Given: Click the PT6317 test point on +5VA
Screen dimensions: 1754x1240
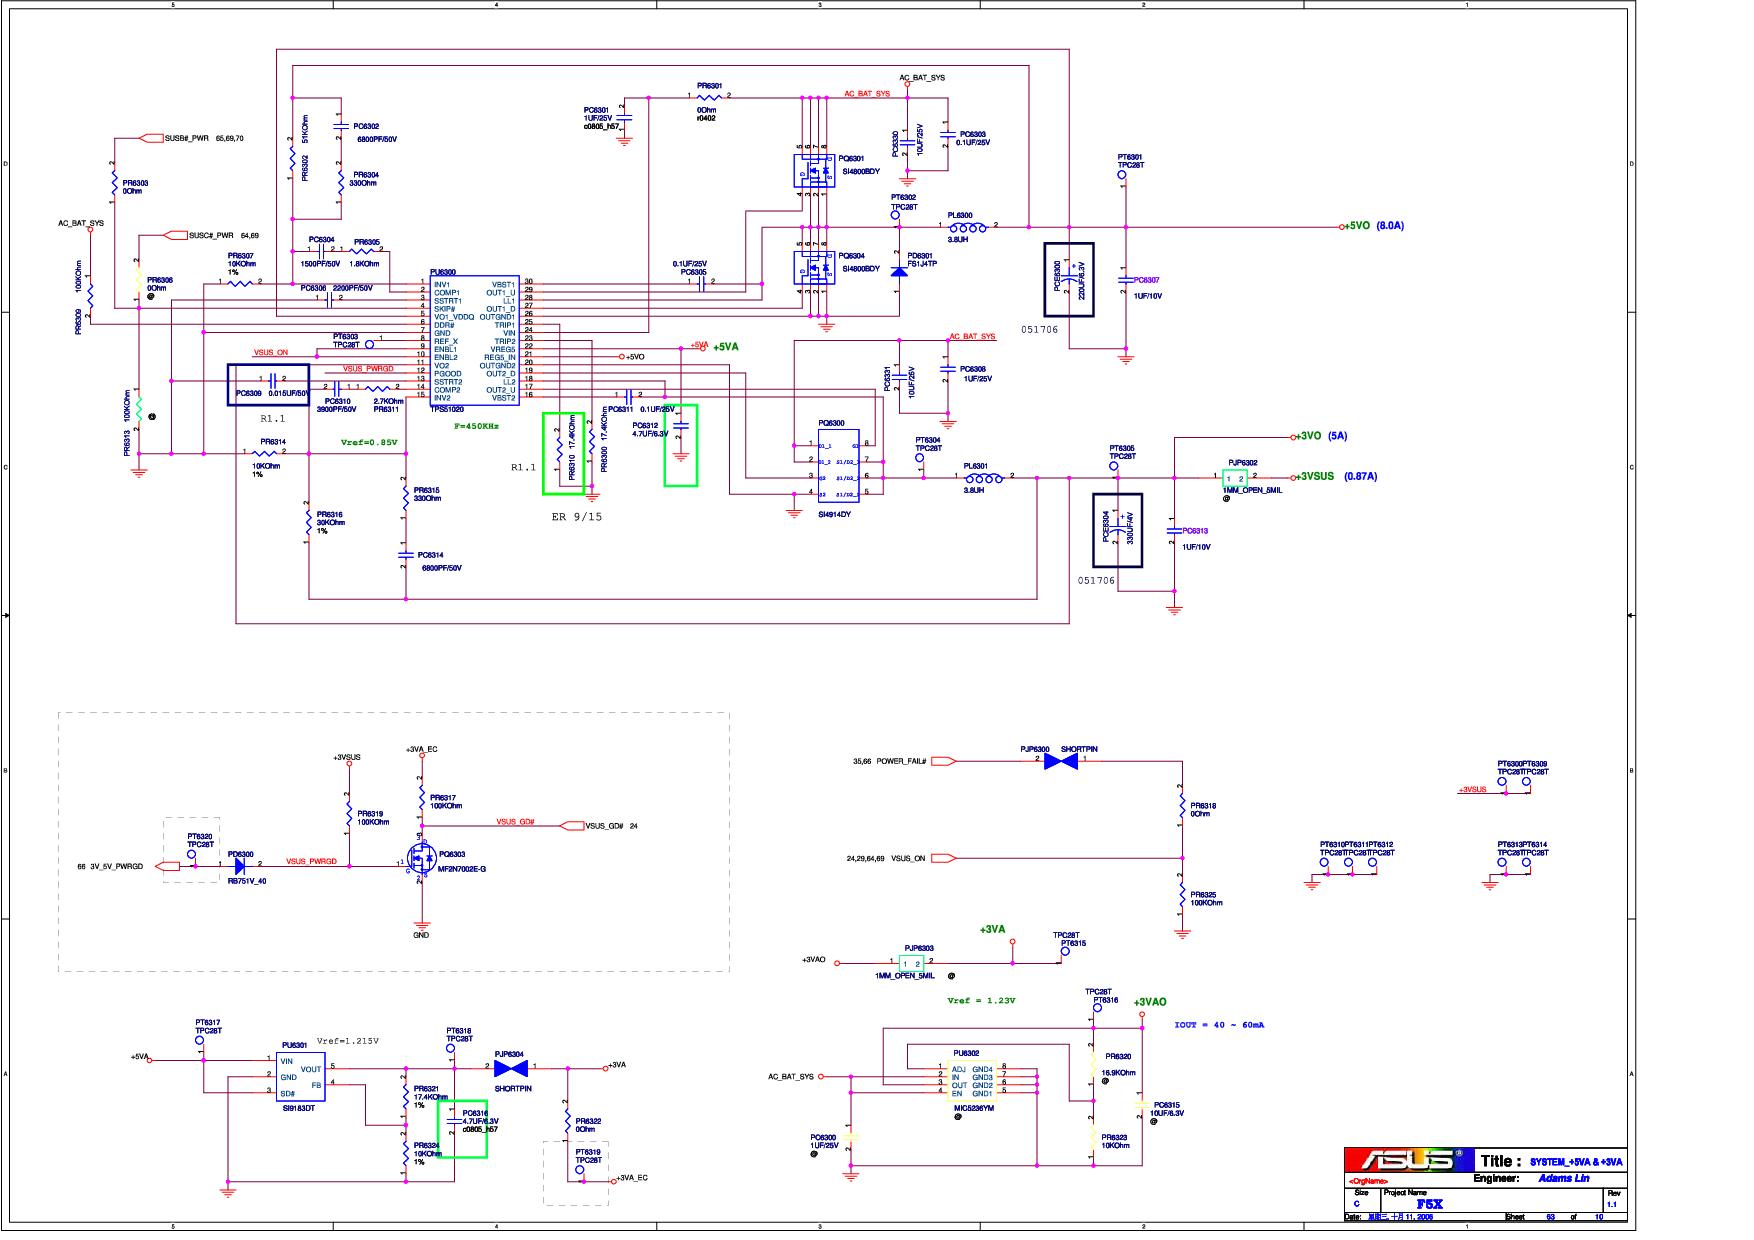Looking at the screenshot, I should tap(199, 1041).
